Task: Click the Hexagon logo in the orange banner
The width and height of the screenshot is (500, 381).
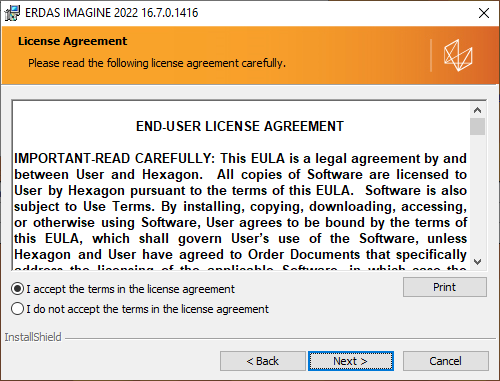Action: tap(458, 55)
